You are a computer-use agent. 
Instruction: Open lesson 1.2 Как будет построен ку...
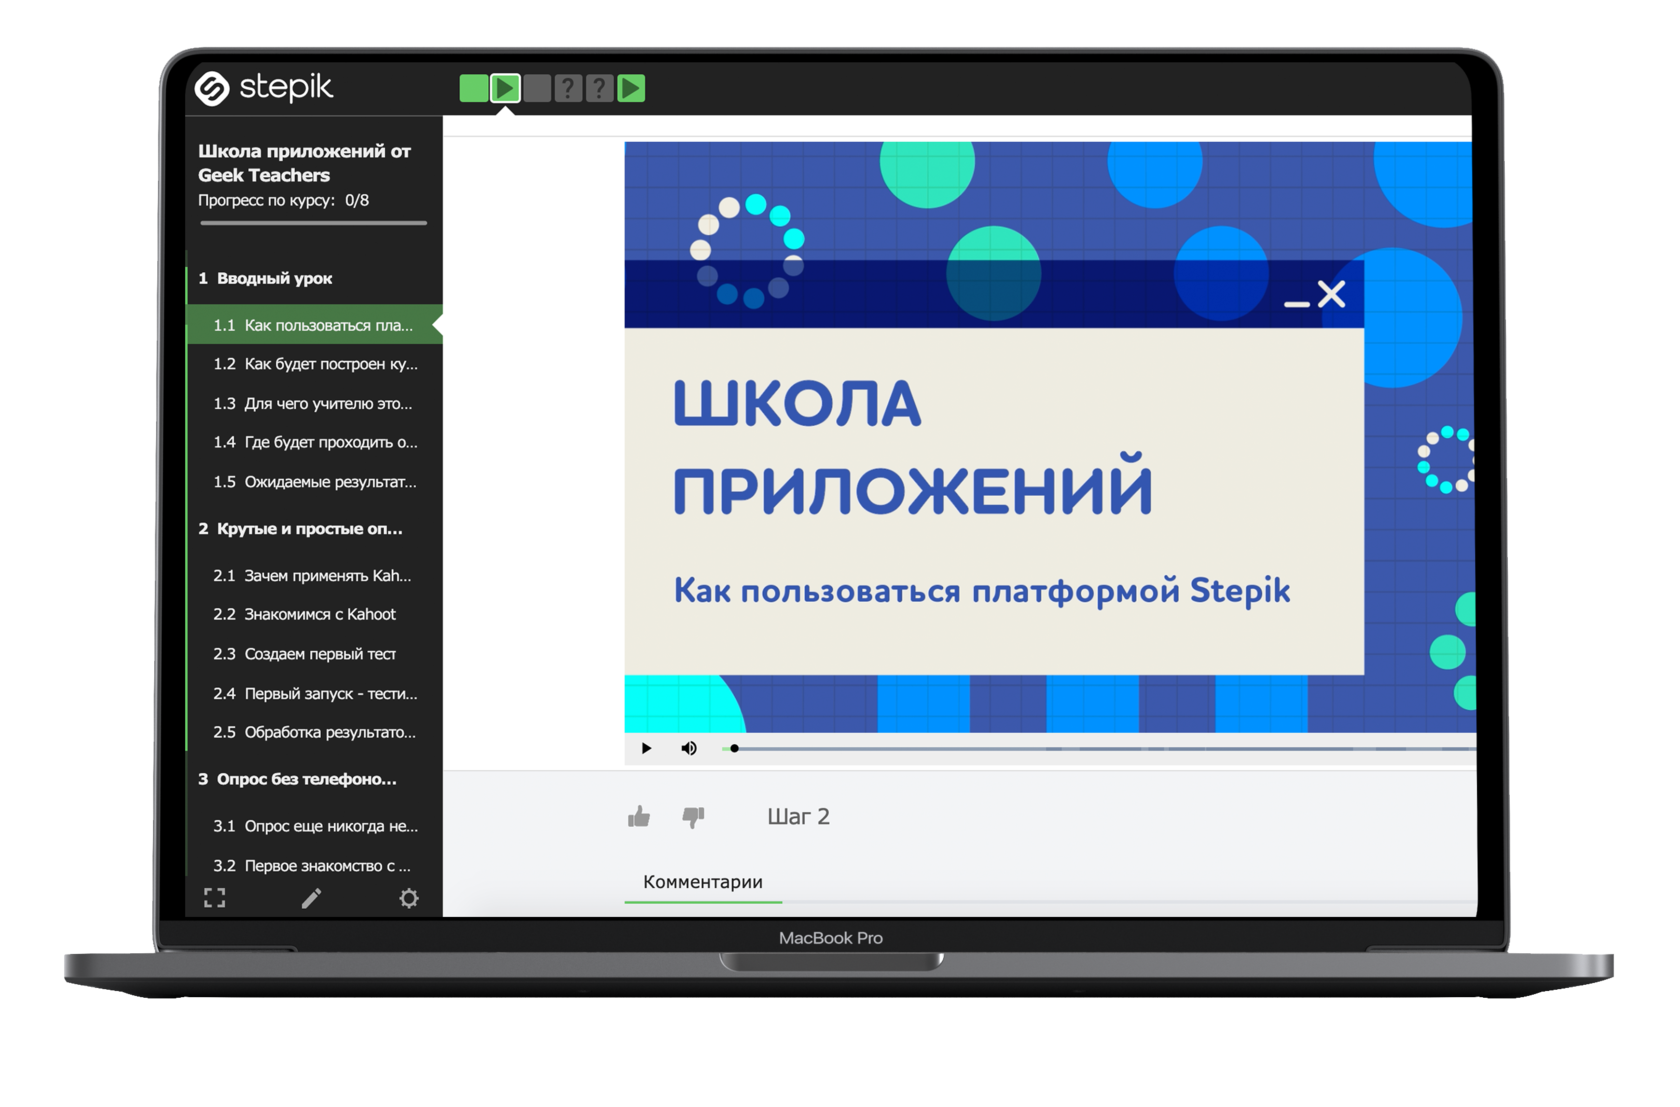314,364
